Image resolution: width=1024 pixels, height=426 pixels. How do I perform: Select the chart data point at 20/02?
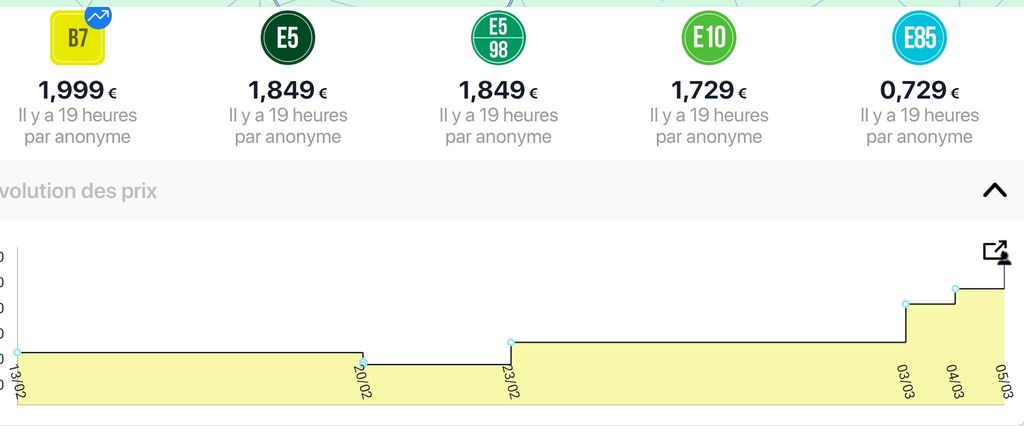363,362
